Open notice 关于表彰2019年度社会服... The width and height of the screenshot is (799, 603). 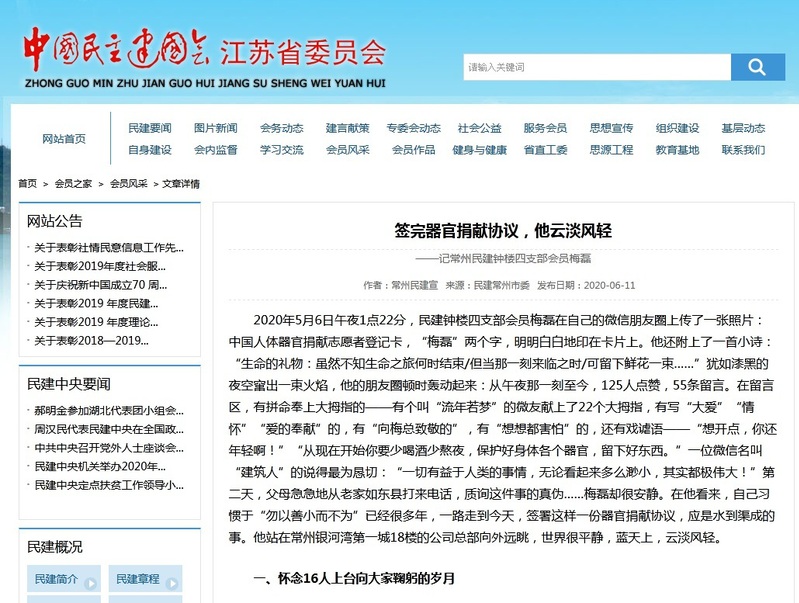point(100,266)
